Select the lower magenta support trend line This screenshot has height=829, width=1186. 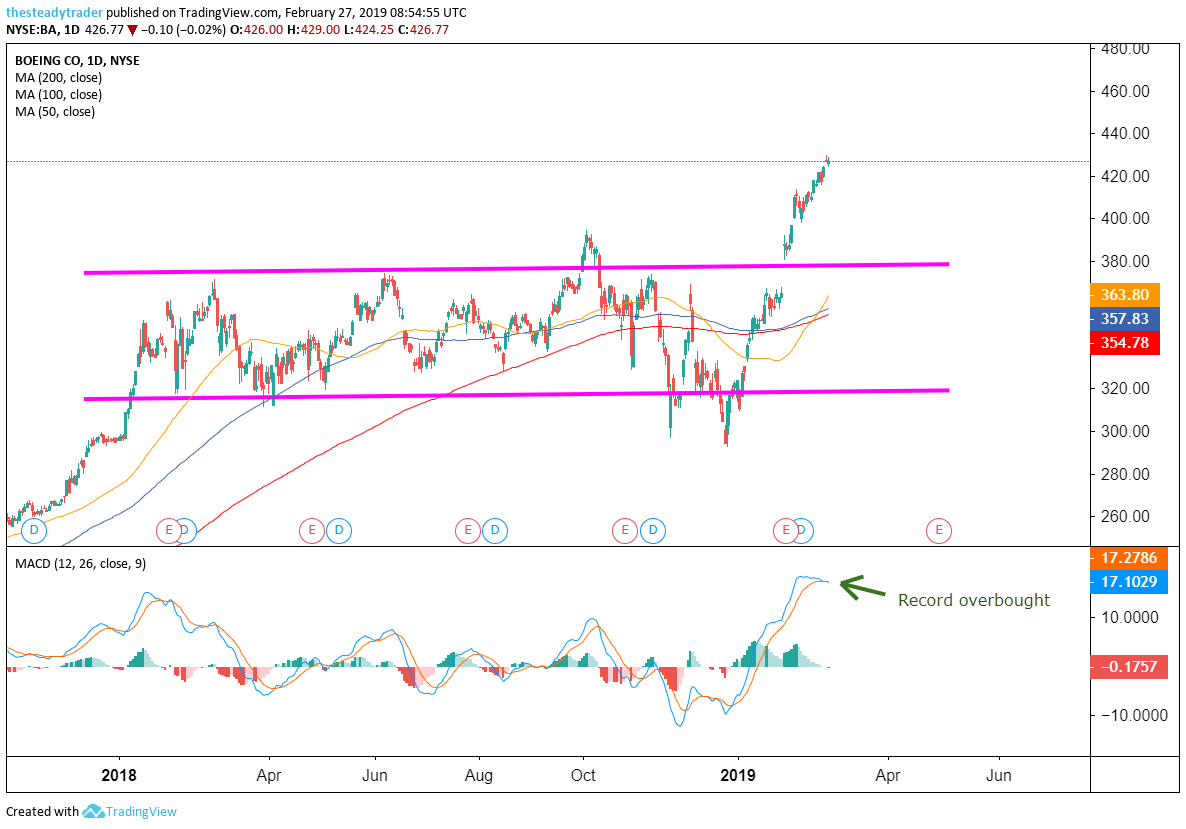tap(517, 395)
